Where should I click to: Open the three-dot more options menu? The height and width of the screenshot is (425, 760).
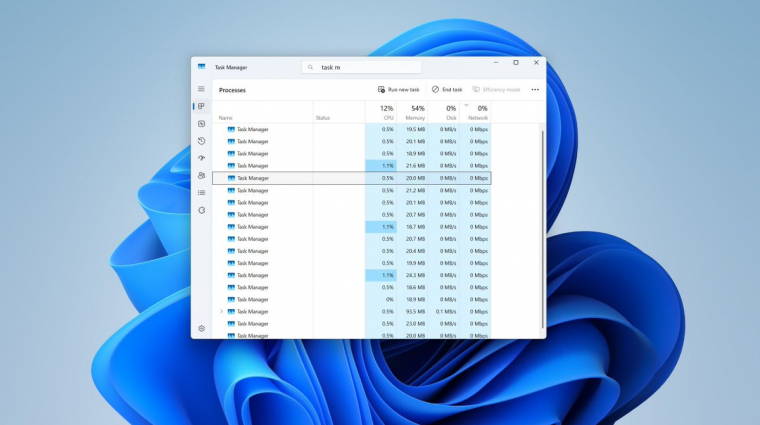coord(535,90)
